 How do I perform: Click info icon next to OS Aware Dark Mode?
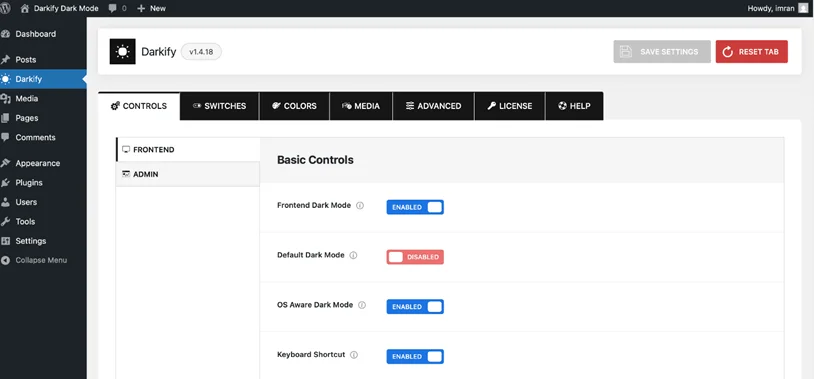click(x=362, y=305)
